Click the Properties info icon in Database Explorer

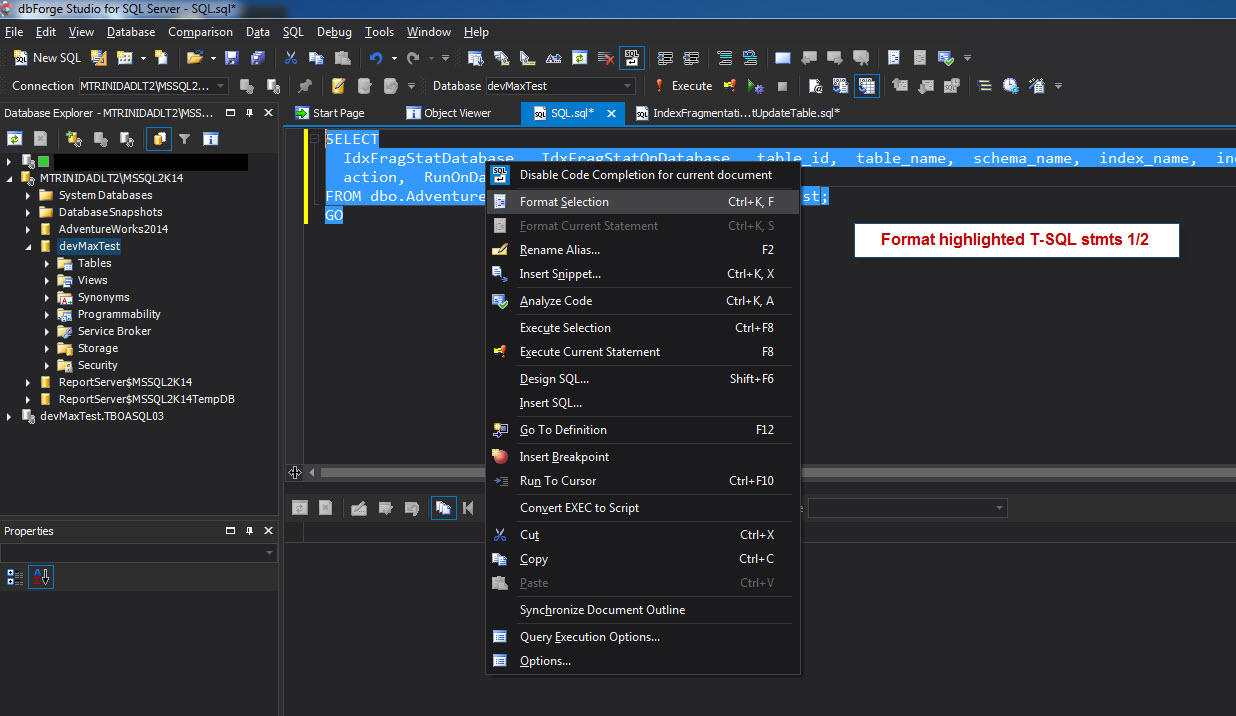[x=210, y=139]
